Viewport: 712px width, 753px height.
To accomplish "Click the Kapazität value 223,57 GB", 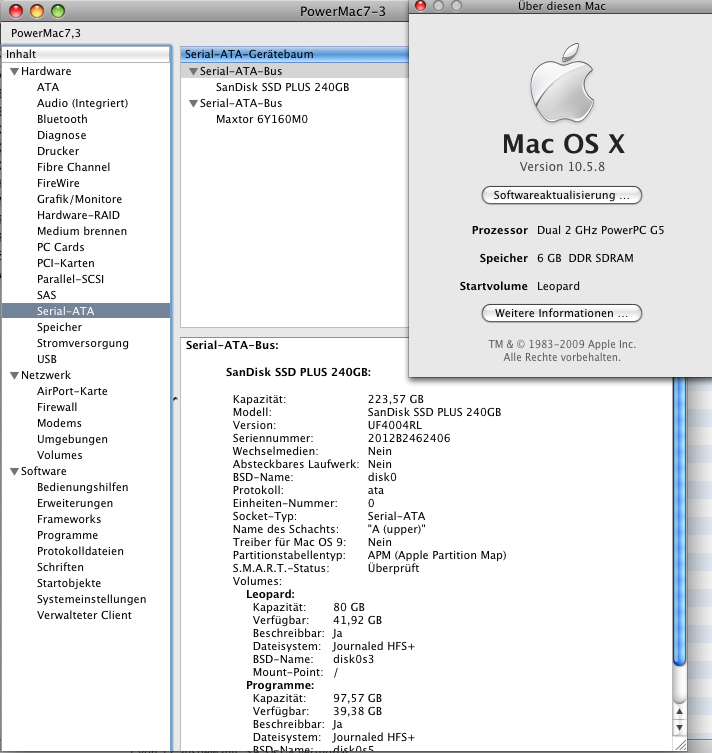I will pyautogui.click(x=396, y=400).
